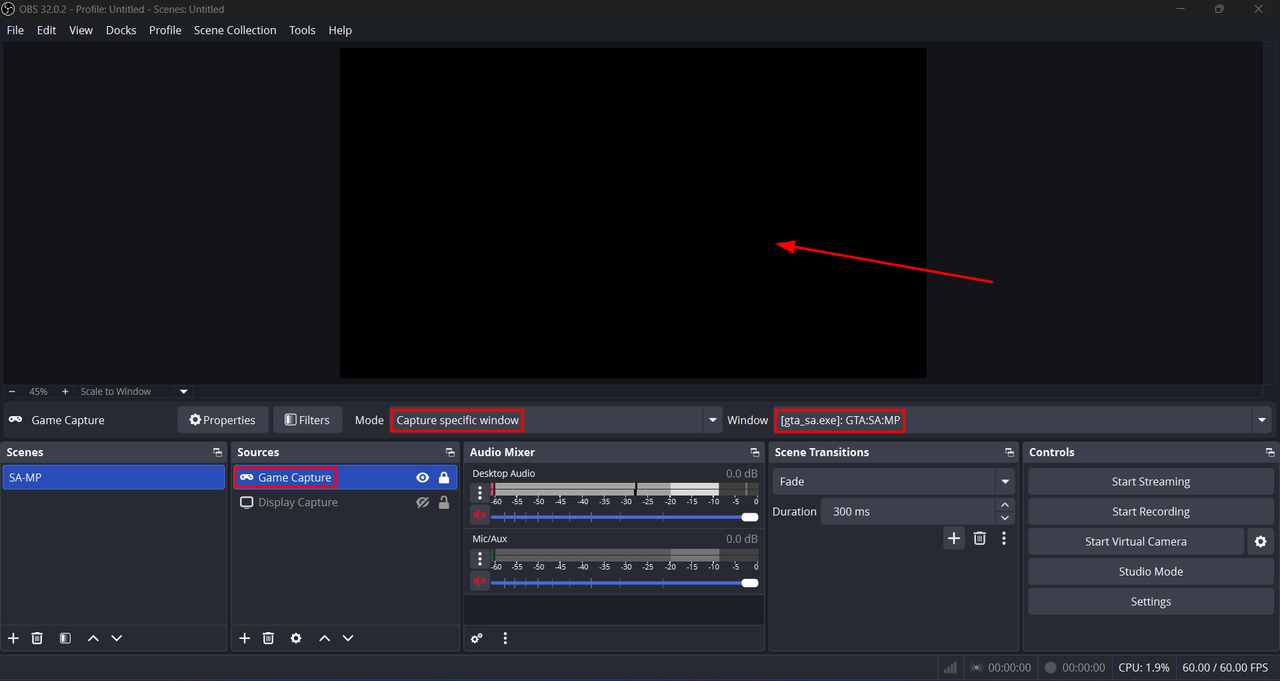Open the Edit menu
1280x681 pixels.
tap(46, 30)
